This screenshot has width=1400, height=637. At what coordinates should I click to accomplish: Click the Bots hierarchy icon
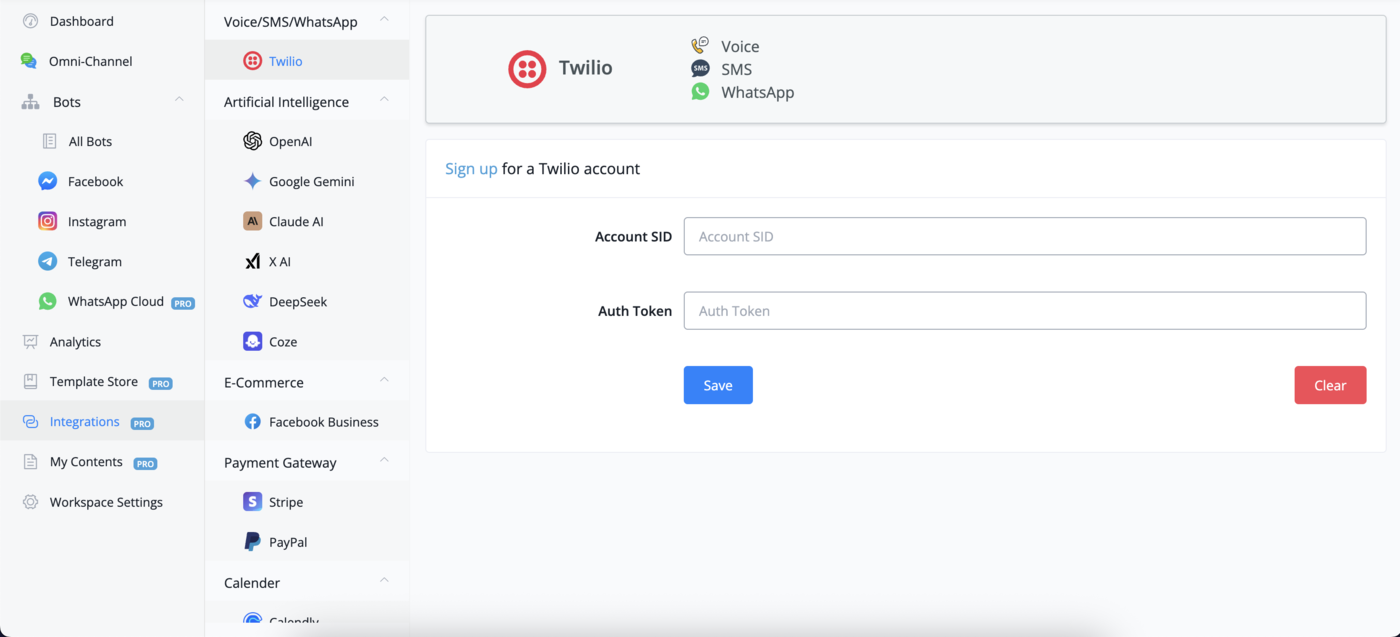[x=30, y=102]
